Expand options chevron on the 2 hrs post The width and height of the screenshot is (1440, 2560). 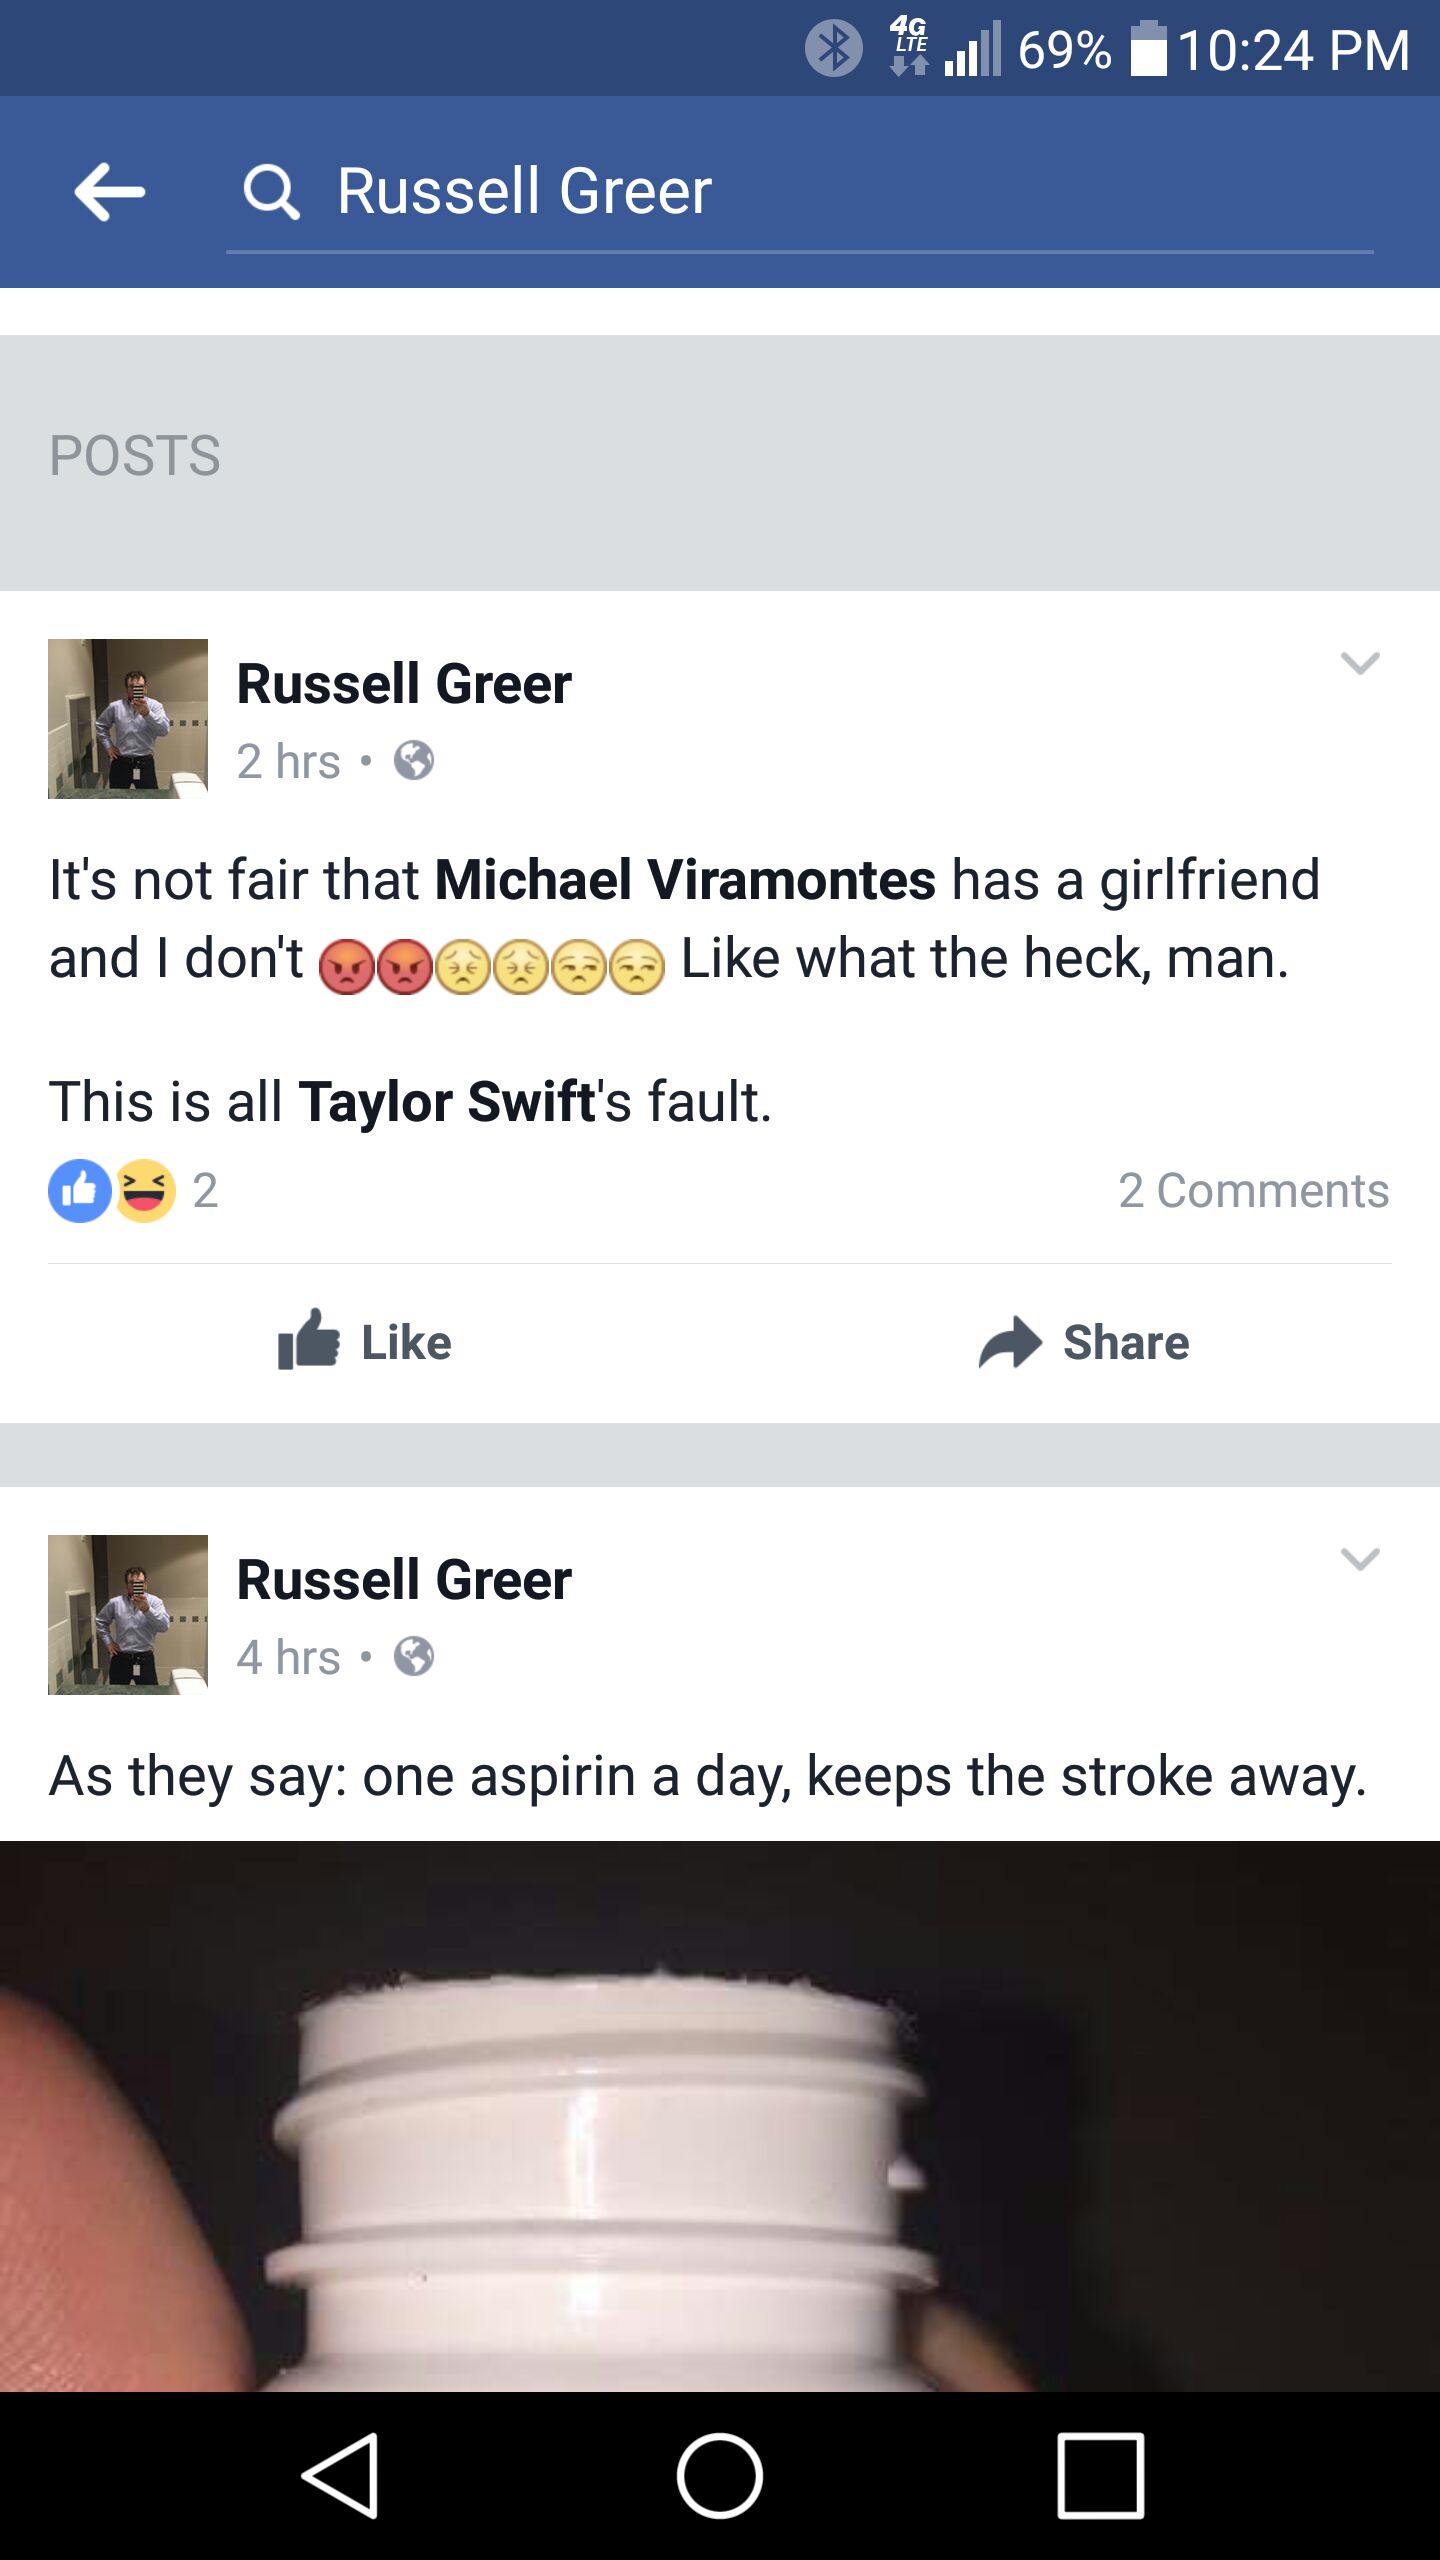(1360, 663)
